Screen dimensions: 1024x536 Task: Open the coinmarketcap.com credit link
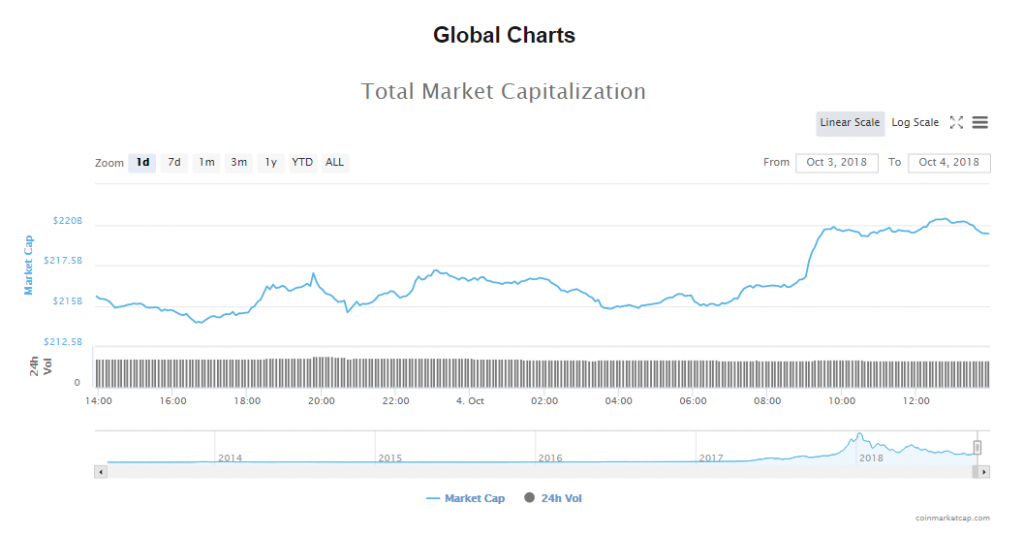pos(952,518)
